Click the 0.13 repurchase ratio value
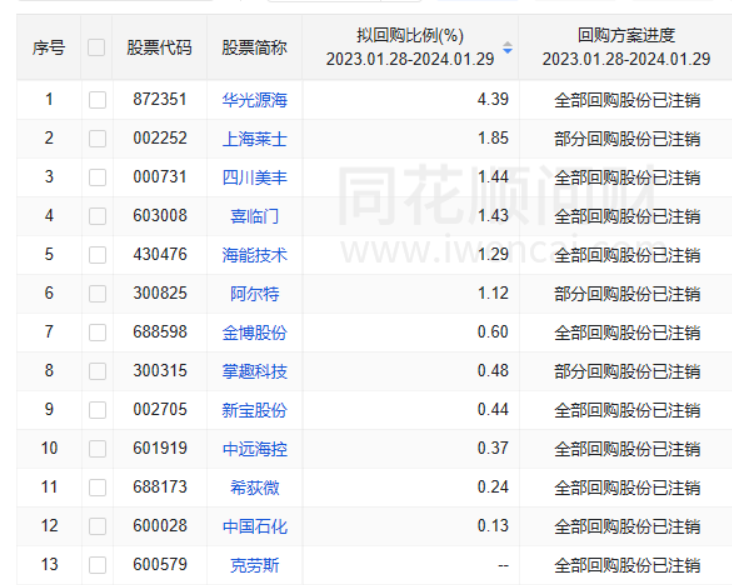Screen dimensions: 732x585 493,526
